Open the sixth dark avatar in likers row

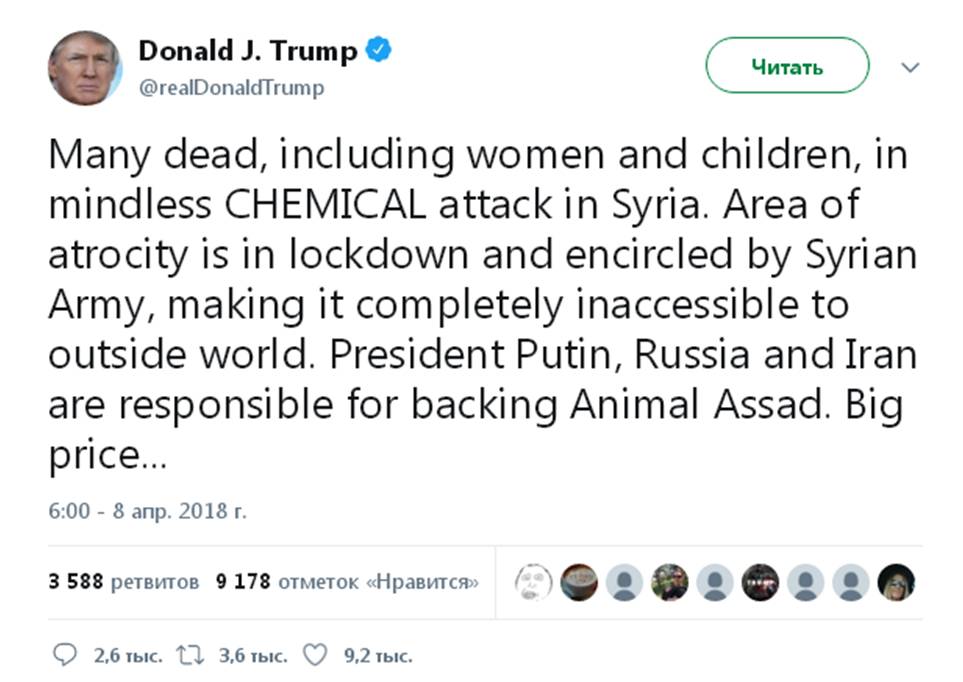[x=760, y=581]
